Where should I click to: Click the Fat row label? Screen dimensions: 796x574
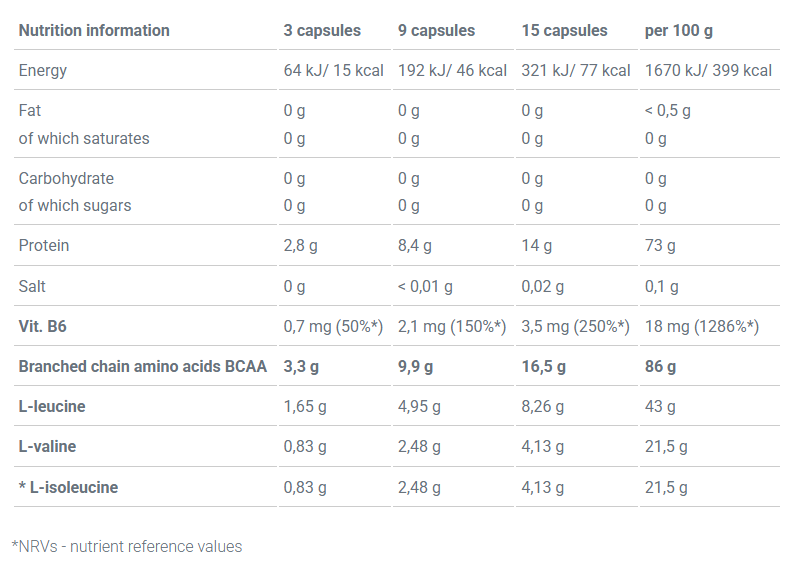tap(30, 111)
